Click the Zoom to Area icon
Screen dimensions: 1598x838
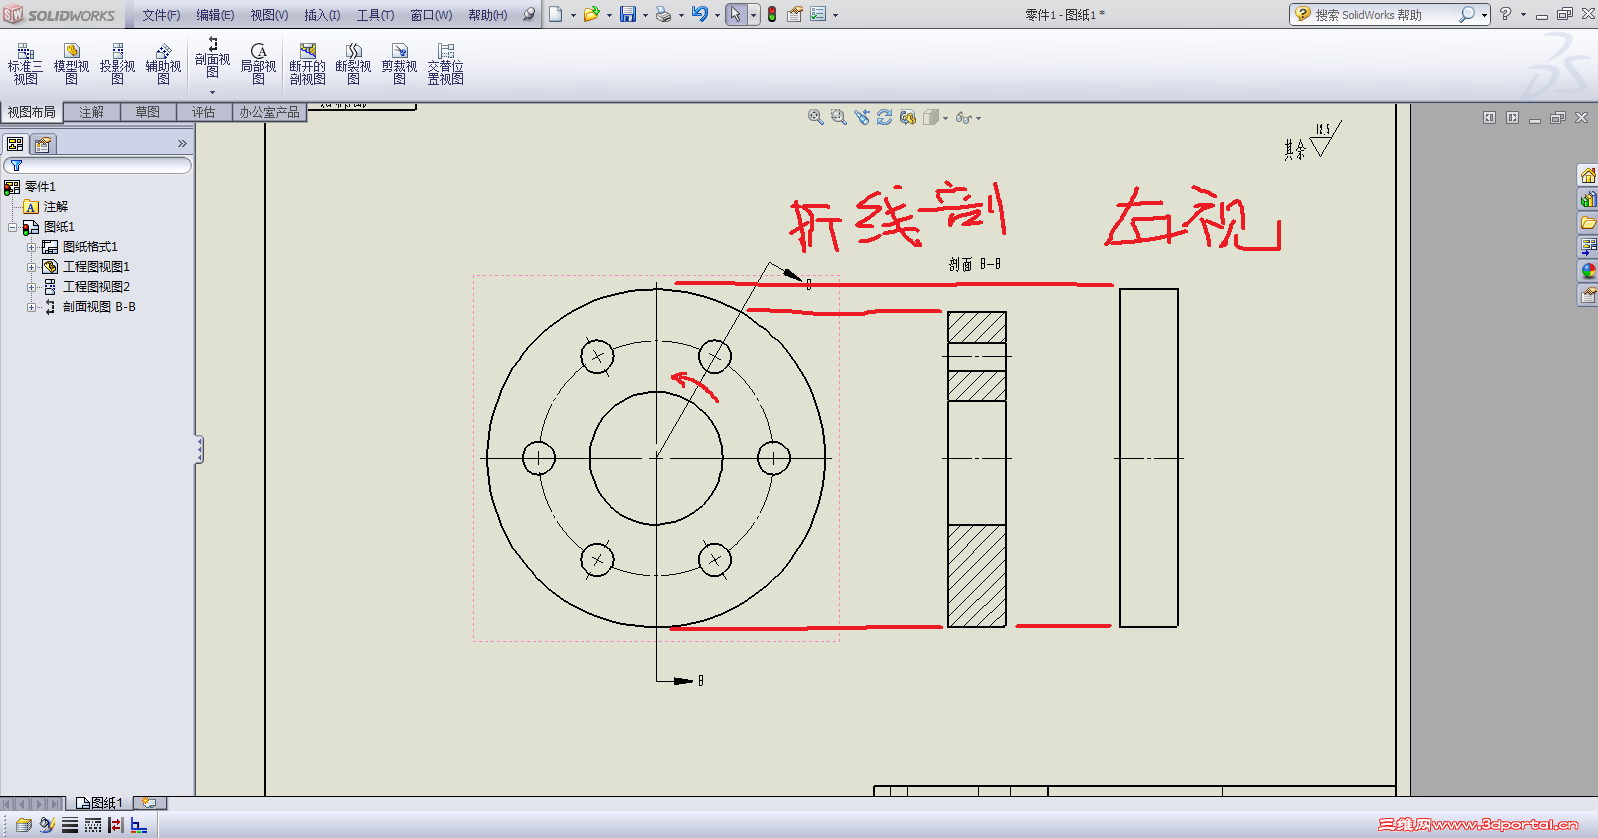pos(839,117)
